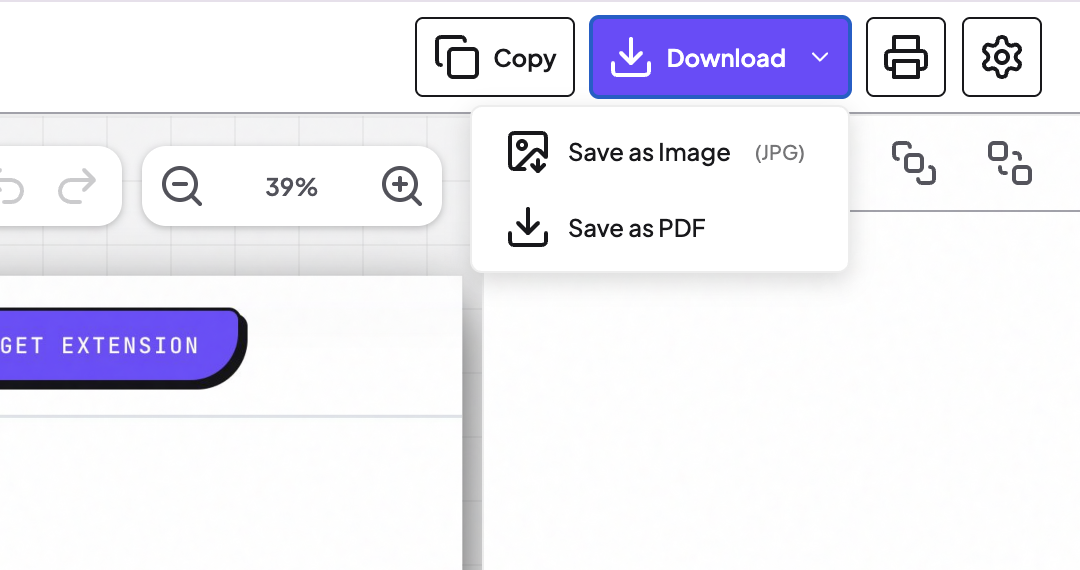Click the group objects icon with linked squares
This screenshot has width=1080, height=570.
913,163
